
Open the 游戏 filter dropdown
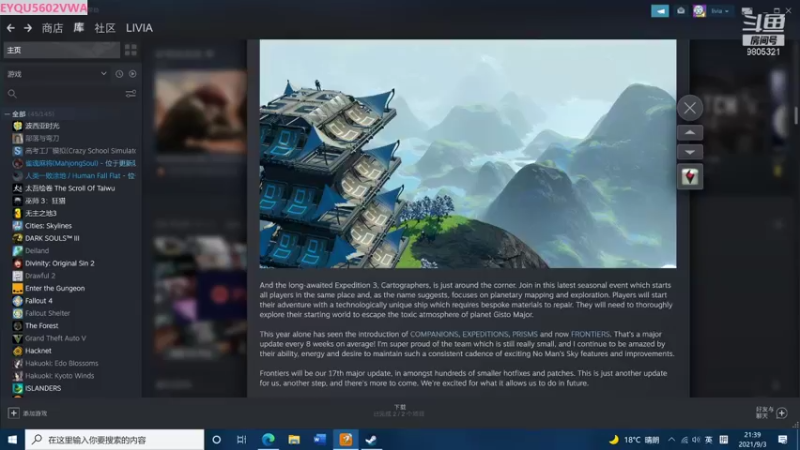pyautogui.click(x=57, y=74)
